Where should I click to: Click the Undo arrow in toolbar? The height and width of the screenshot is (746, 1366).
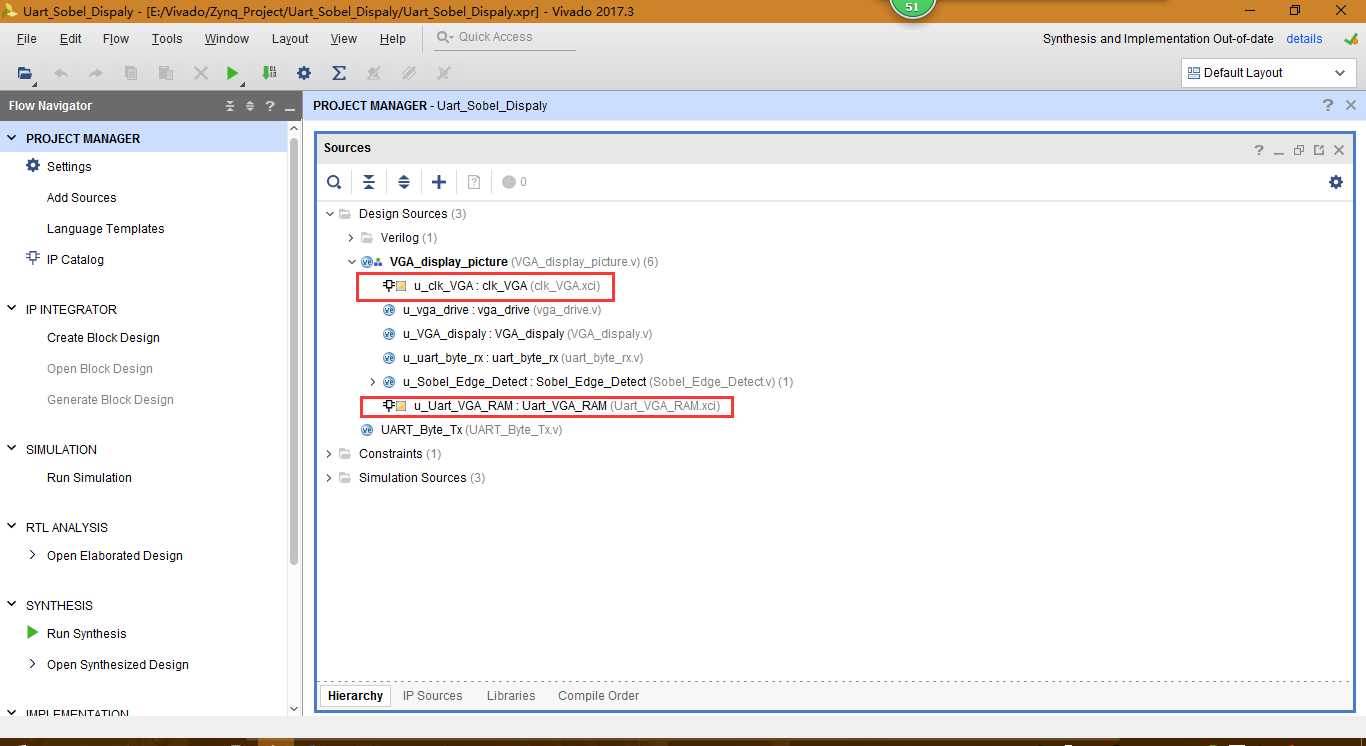click(x=61, y=73)
